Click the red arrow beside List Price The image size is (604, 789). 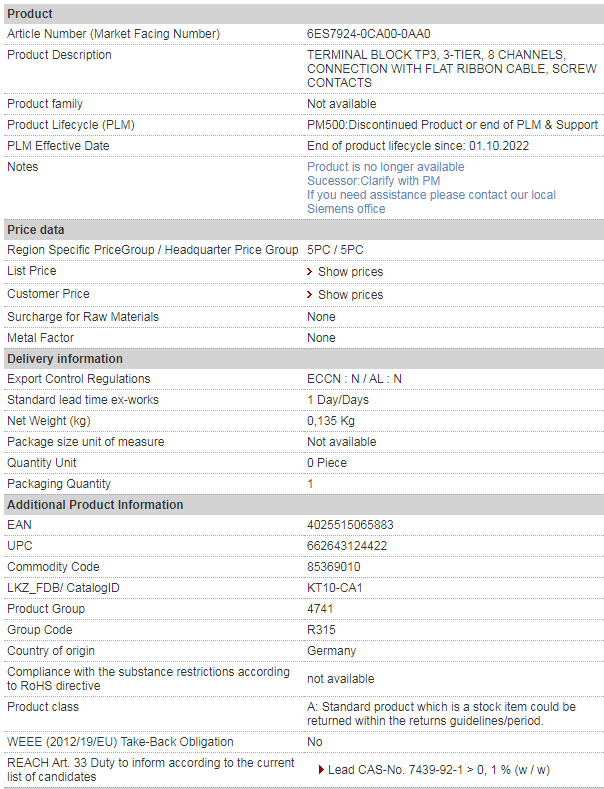click(x=310, y=272)
